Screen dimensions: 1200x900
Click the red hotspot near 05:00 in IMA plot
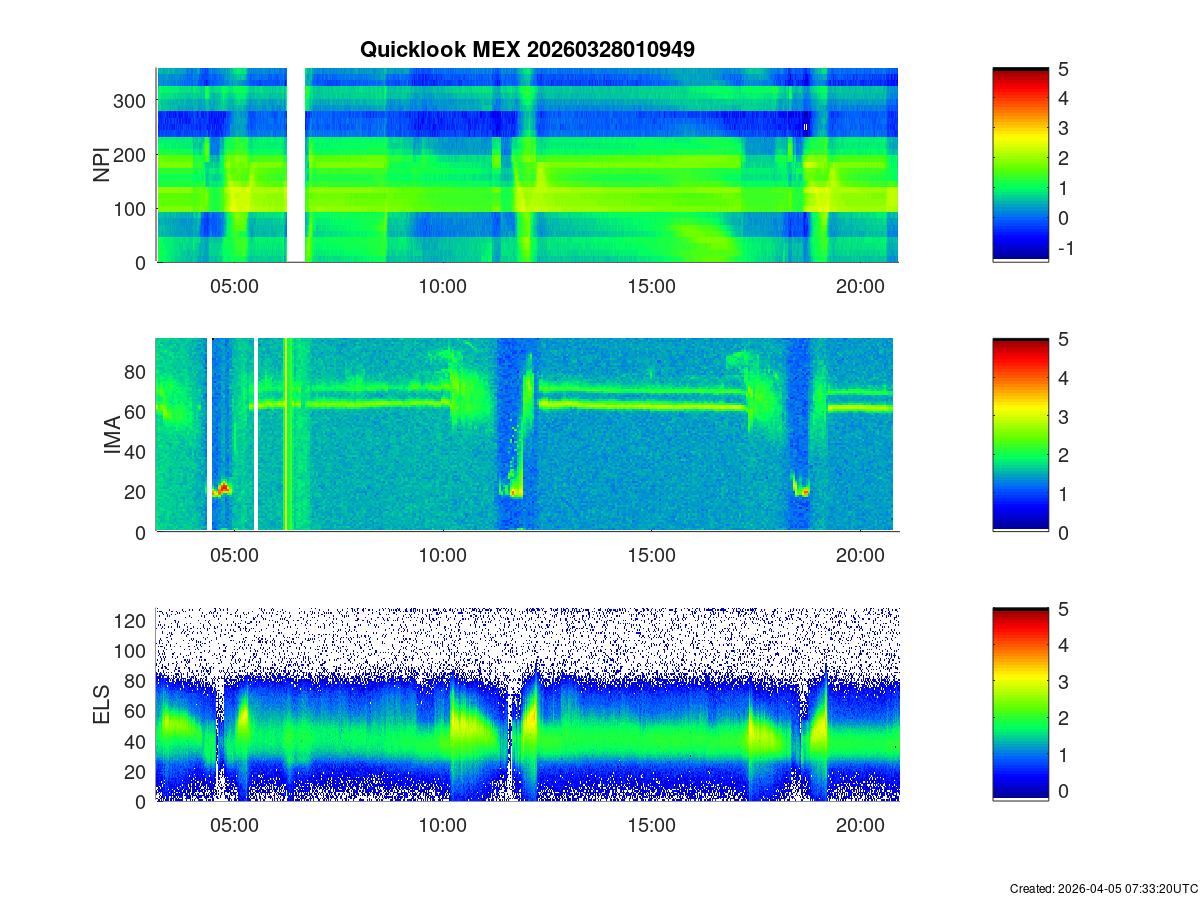[224, 488]
